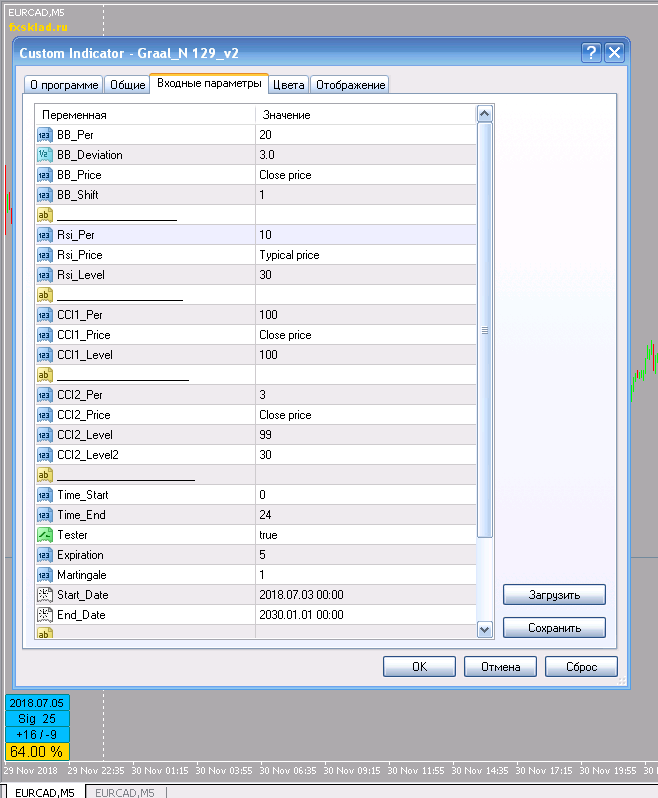Screen dimensions: 658x798
Task: Click the integer icon beside BB_Price
Action: [x=45, y=175]
